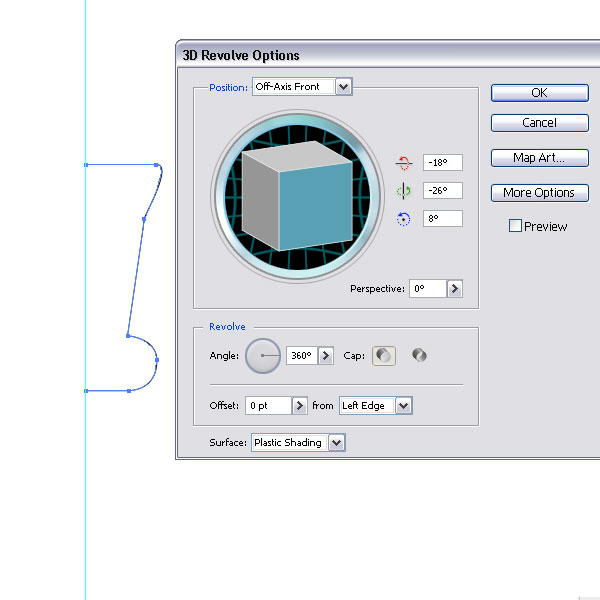Image resolution: width=600 pixels, height=600 pixels.
Task: Open the revolve Angle slider arrow
Action: [x=326, y=355]
